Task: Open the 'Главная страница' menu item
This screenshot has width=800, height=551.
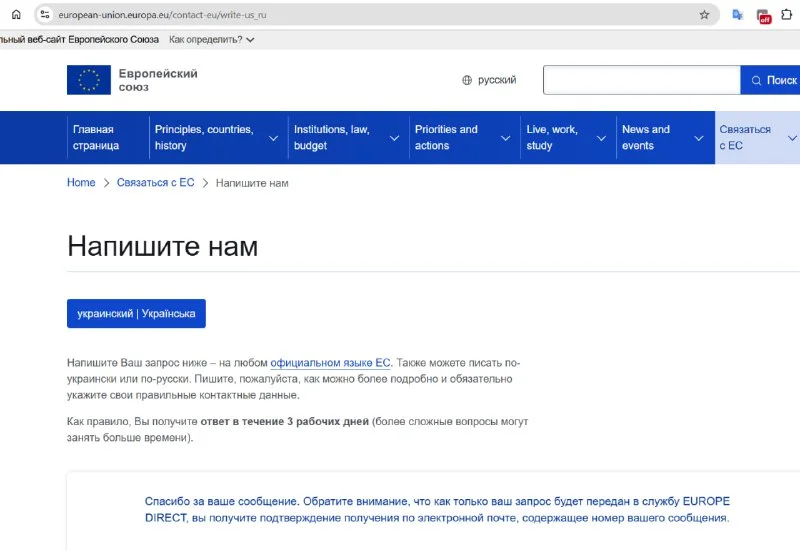Action: click(x=93, y=138)
